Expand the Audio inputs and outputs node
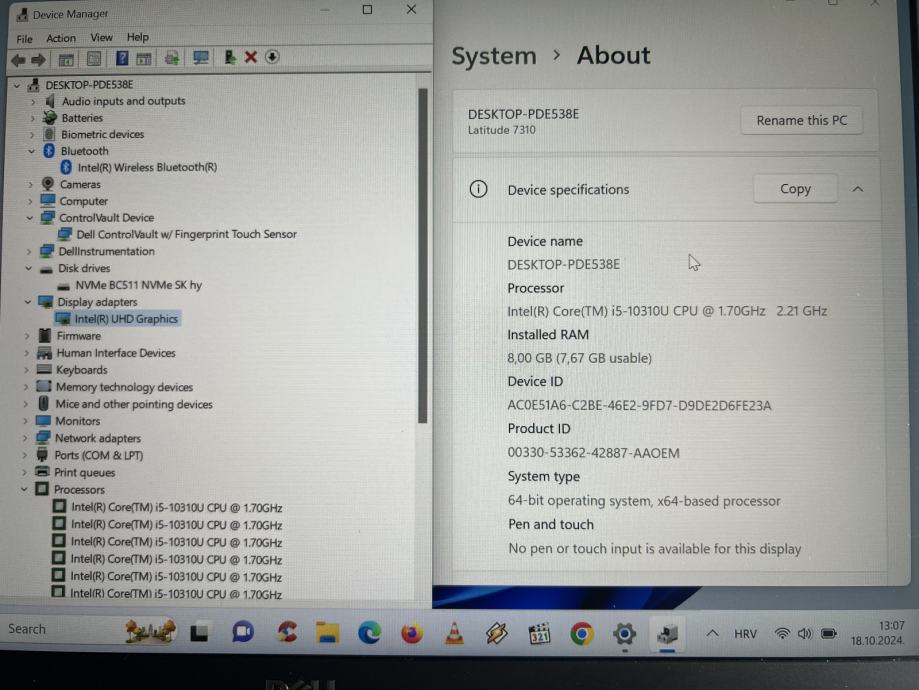 [x=33, y=101]
